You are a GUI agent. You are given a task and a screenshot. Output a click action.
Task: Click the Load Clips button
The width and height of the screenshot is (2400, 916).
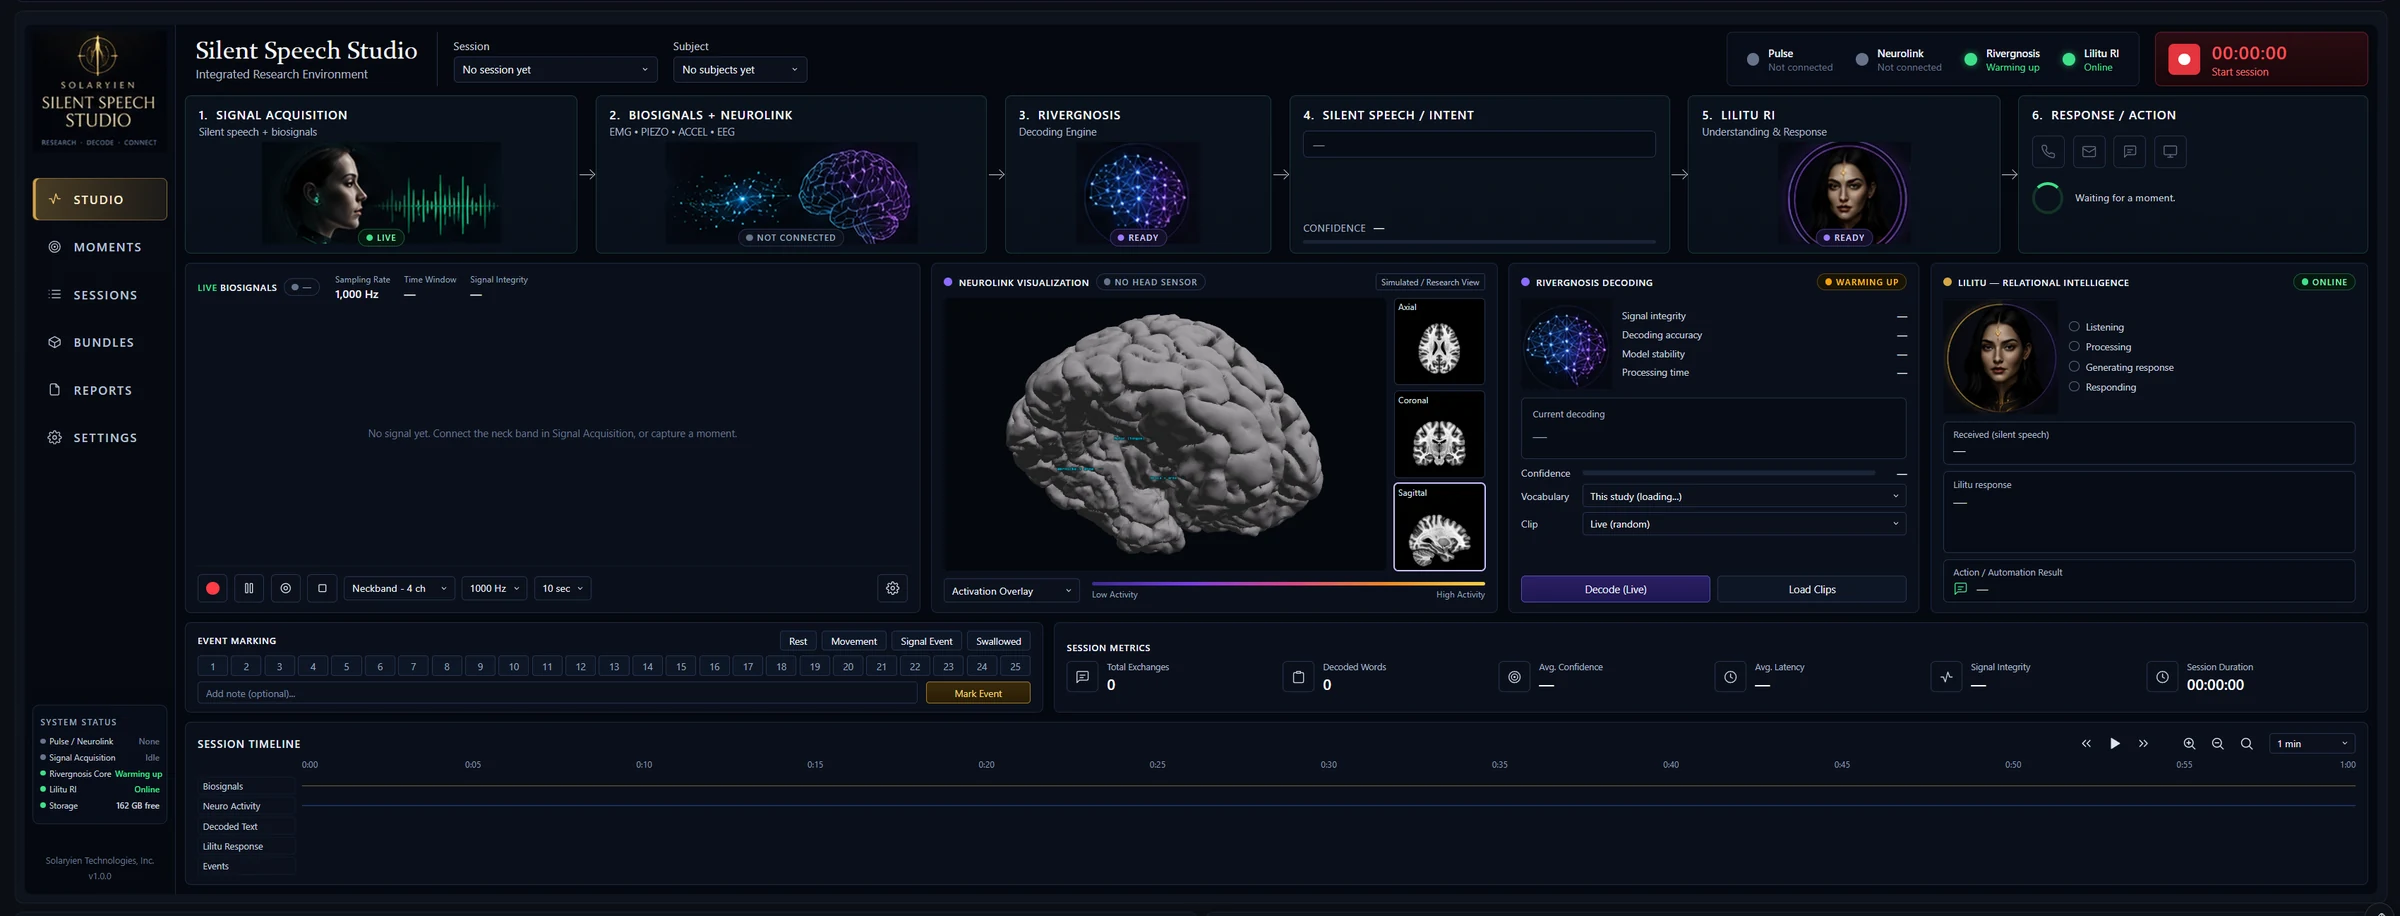1812,589
